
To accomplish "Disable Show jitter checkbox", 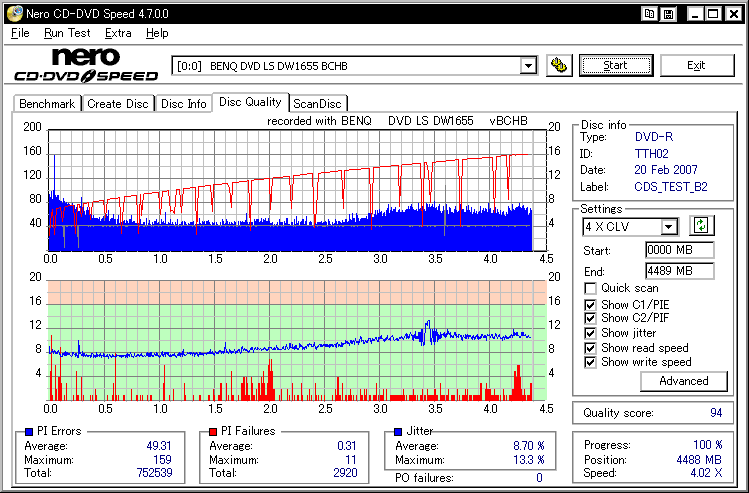I will pos(590,333).
